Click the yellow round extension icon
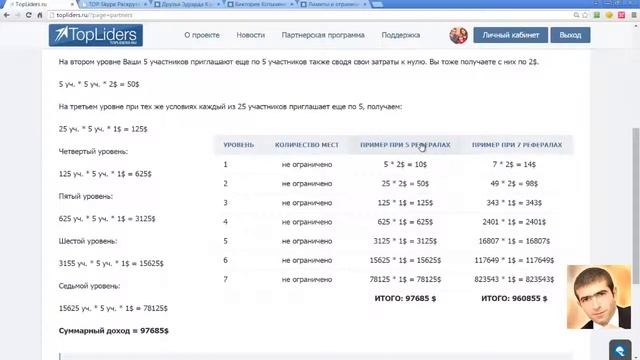 [x=609, y=15]
